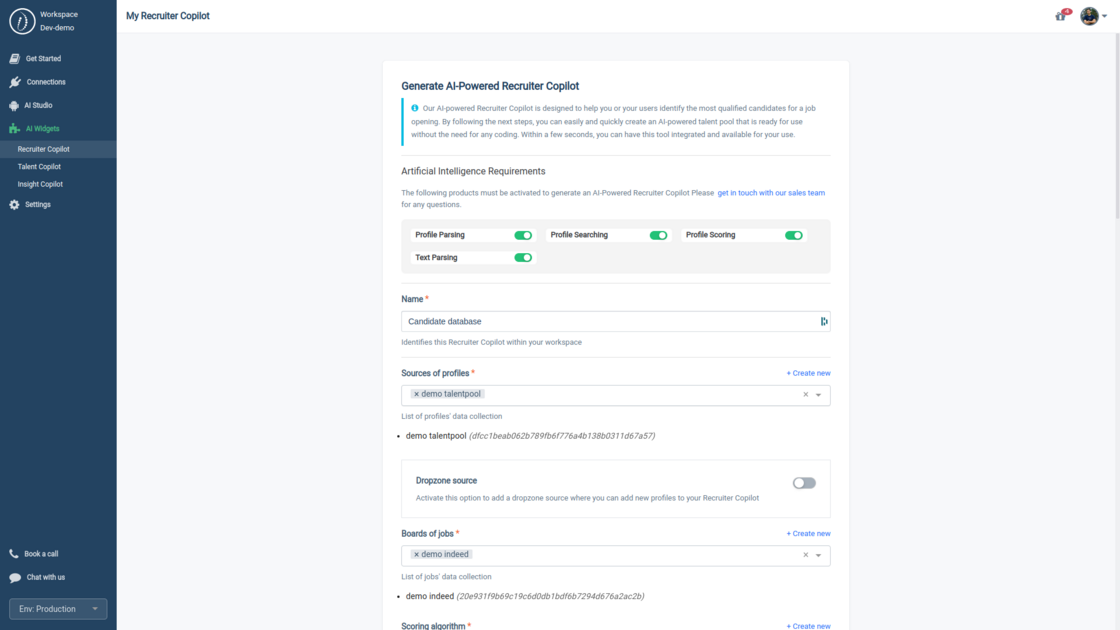Screen dimensions: 1120x630
Task: Open the Env: Production environment selector
Action: [x=57, y=608]
